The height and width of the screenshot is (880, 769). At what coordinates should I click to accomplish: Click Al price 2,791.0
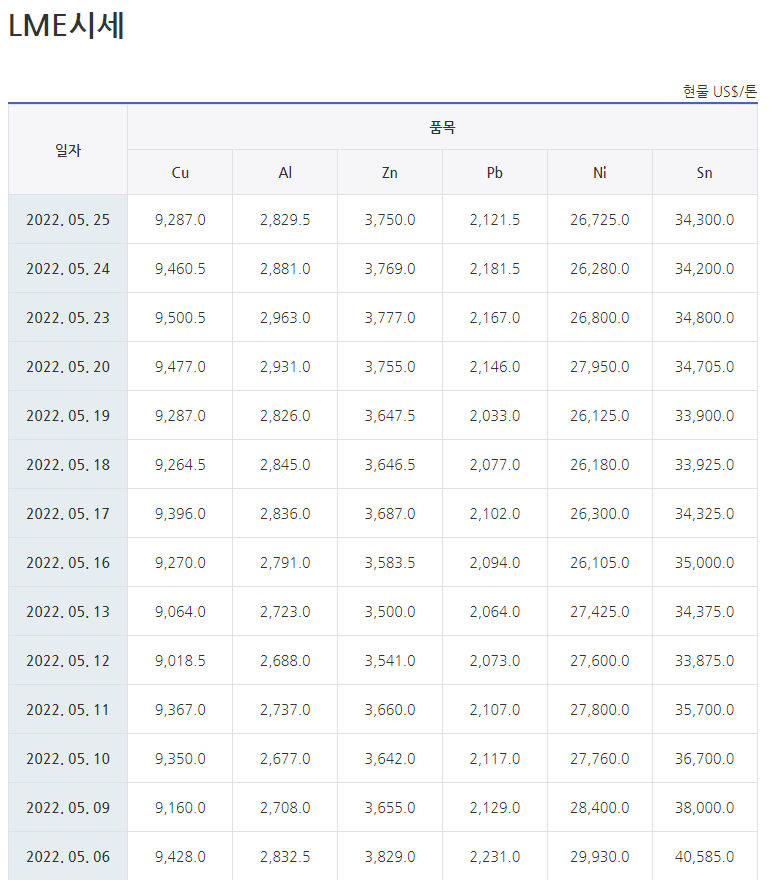click(x=285, y=562)
